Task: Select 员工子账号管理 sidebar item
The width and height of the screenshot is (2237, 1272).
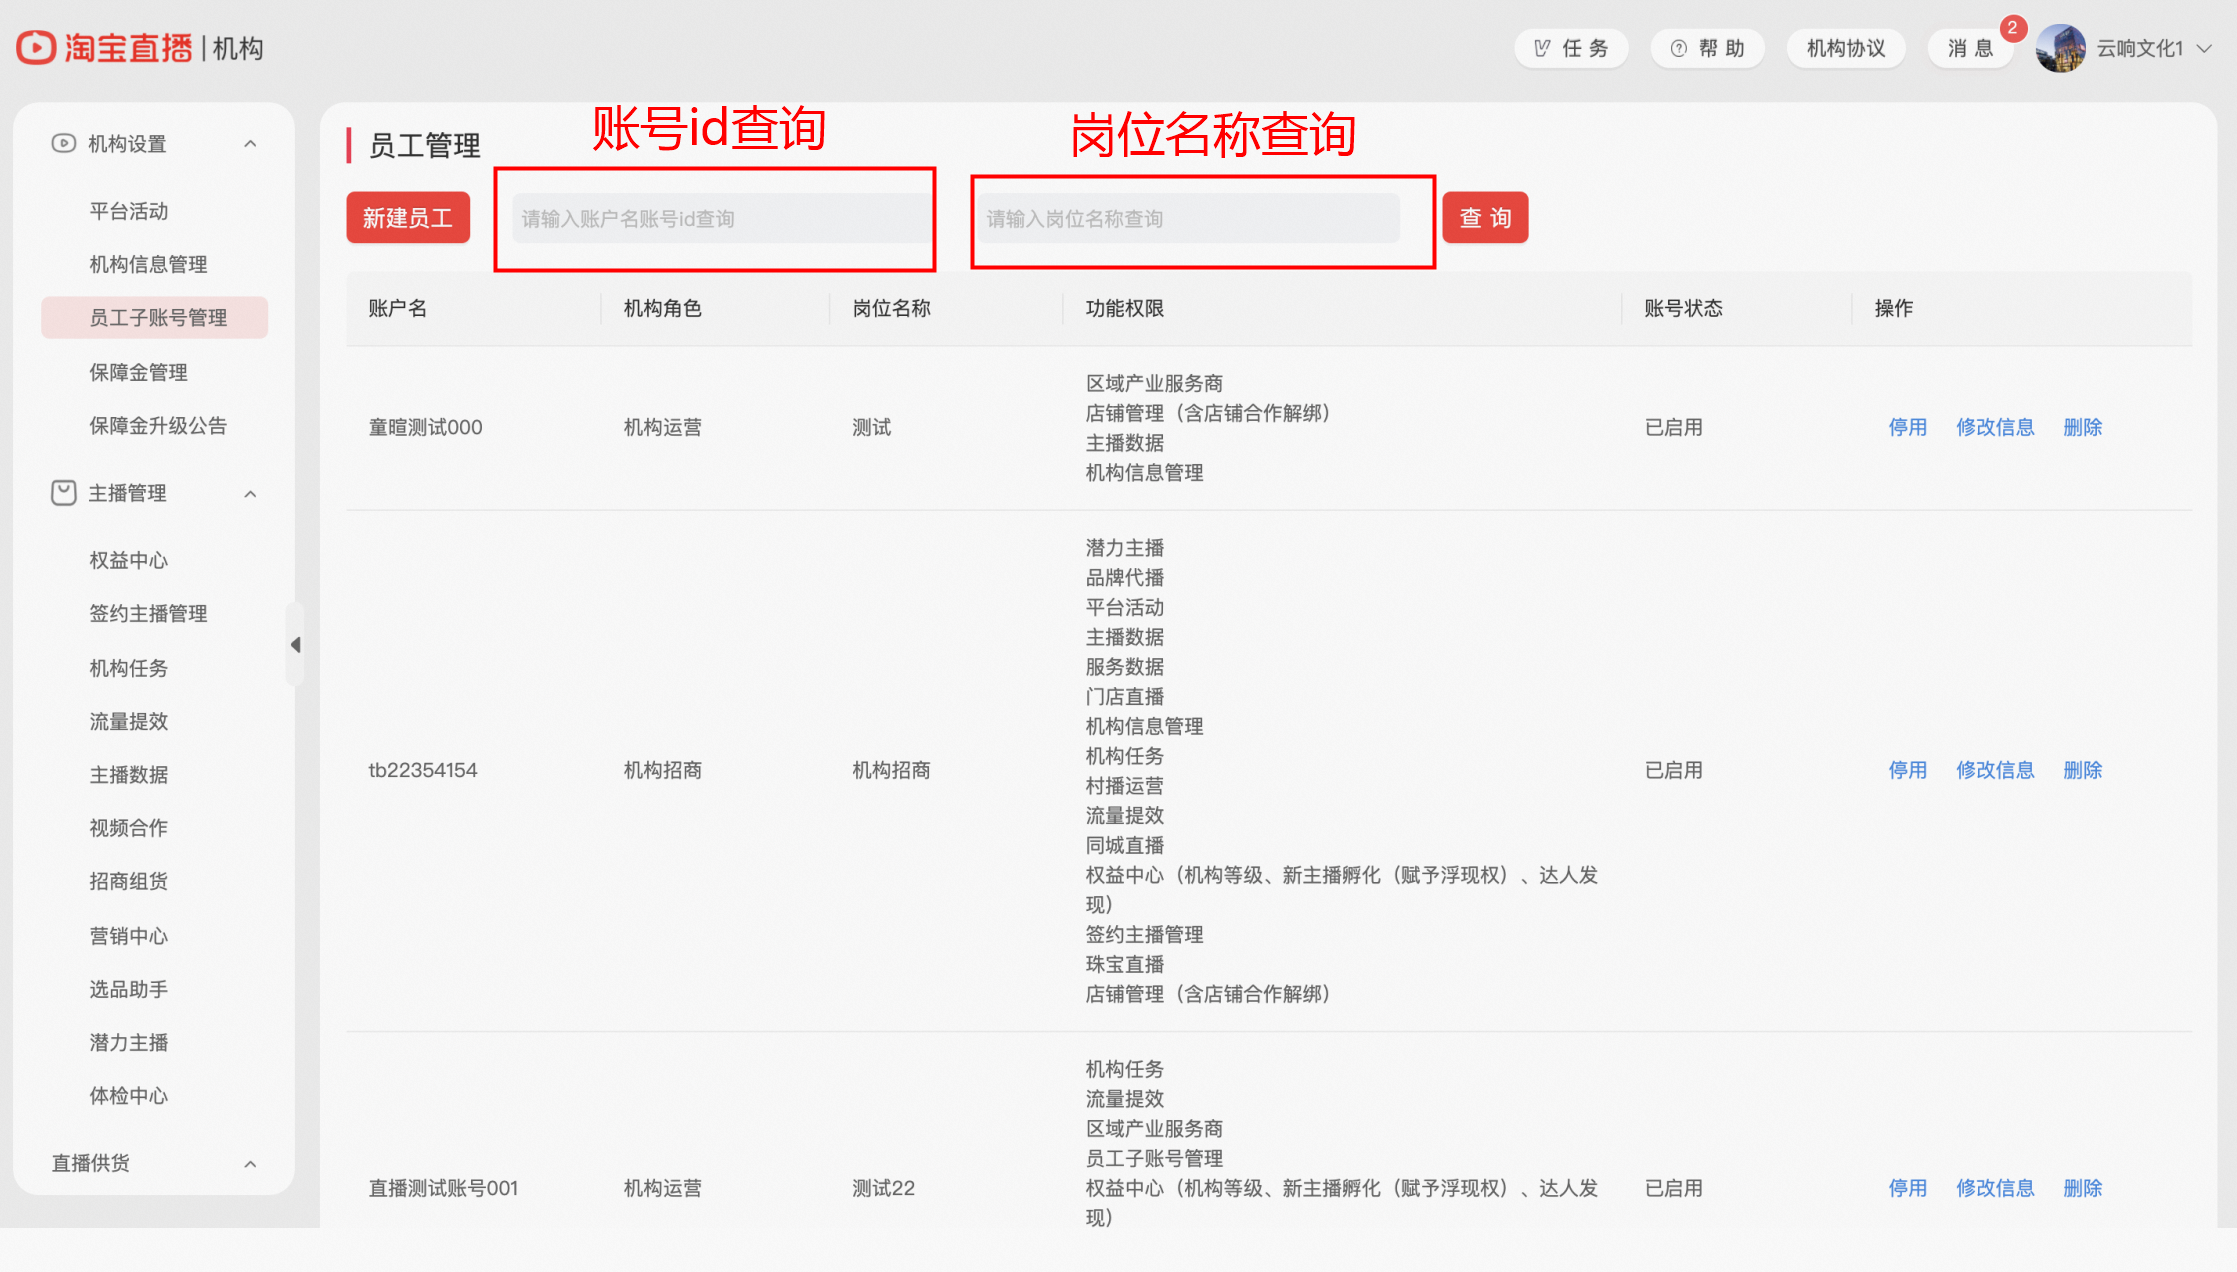Action: pyautogui.click(x=155, y=317)
